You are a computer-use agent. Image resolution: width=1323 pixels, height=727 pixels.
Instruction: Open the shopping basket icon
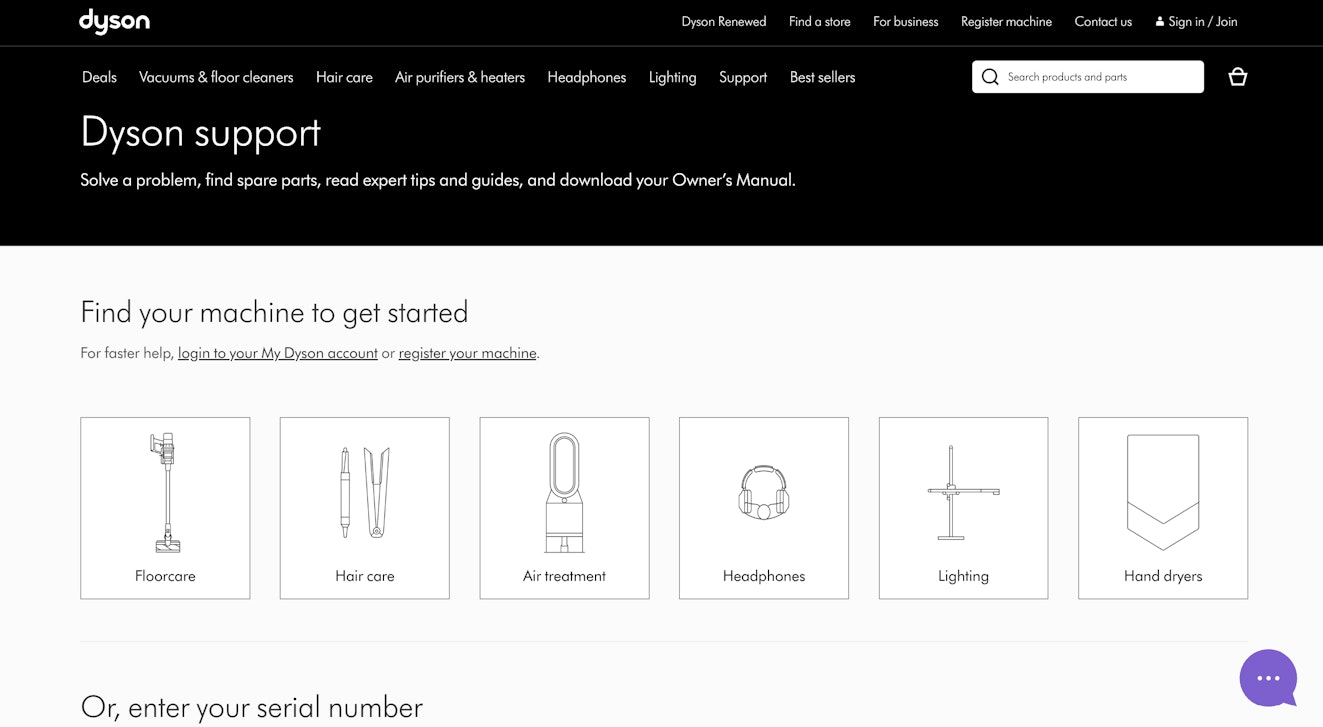click(1237, 77)
